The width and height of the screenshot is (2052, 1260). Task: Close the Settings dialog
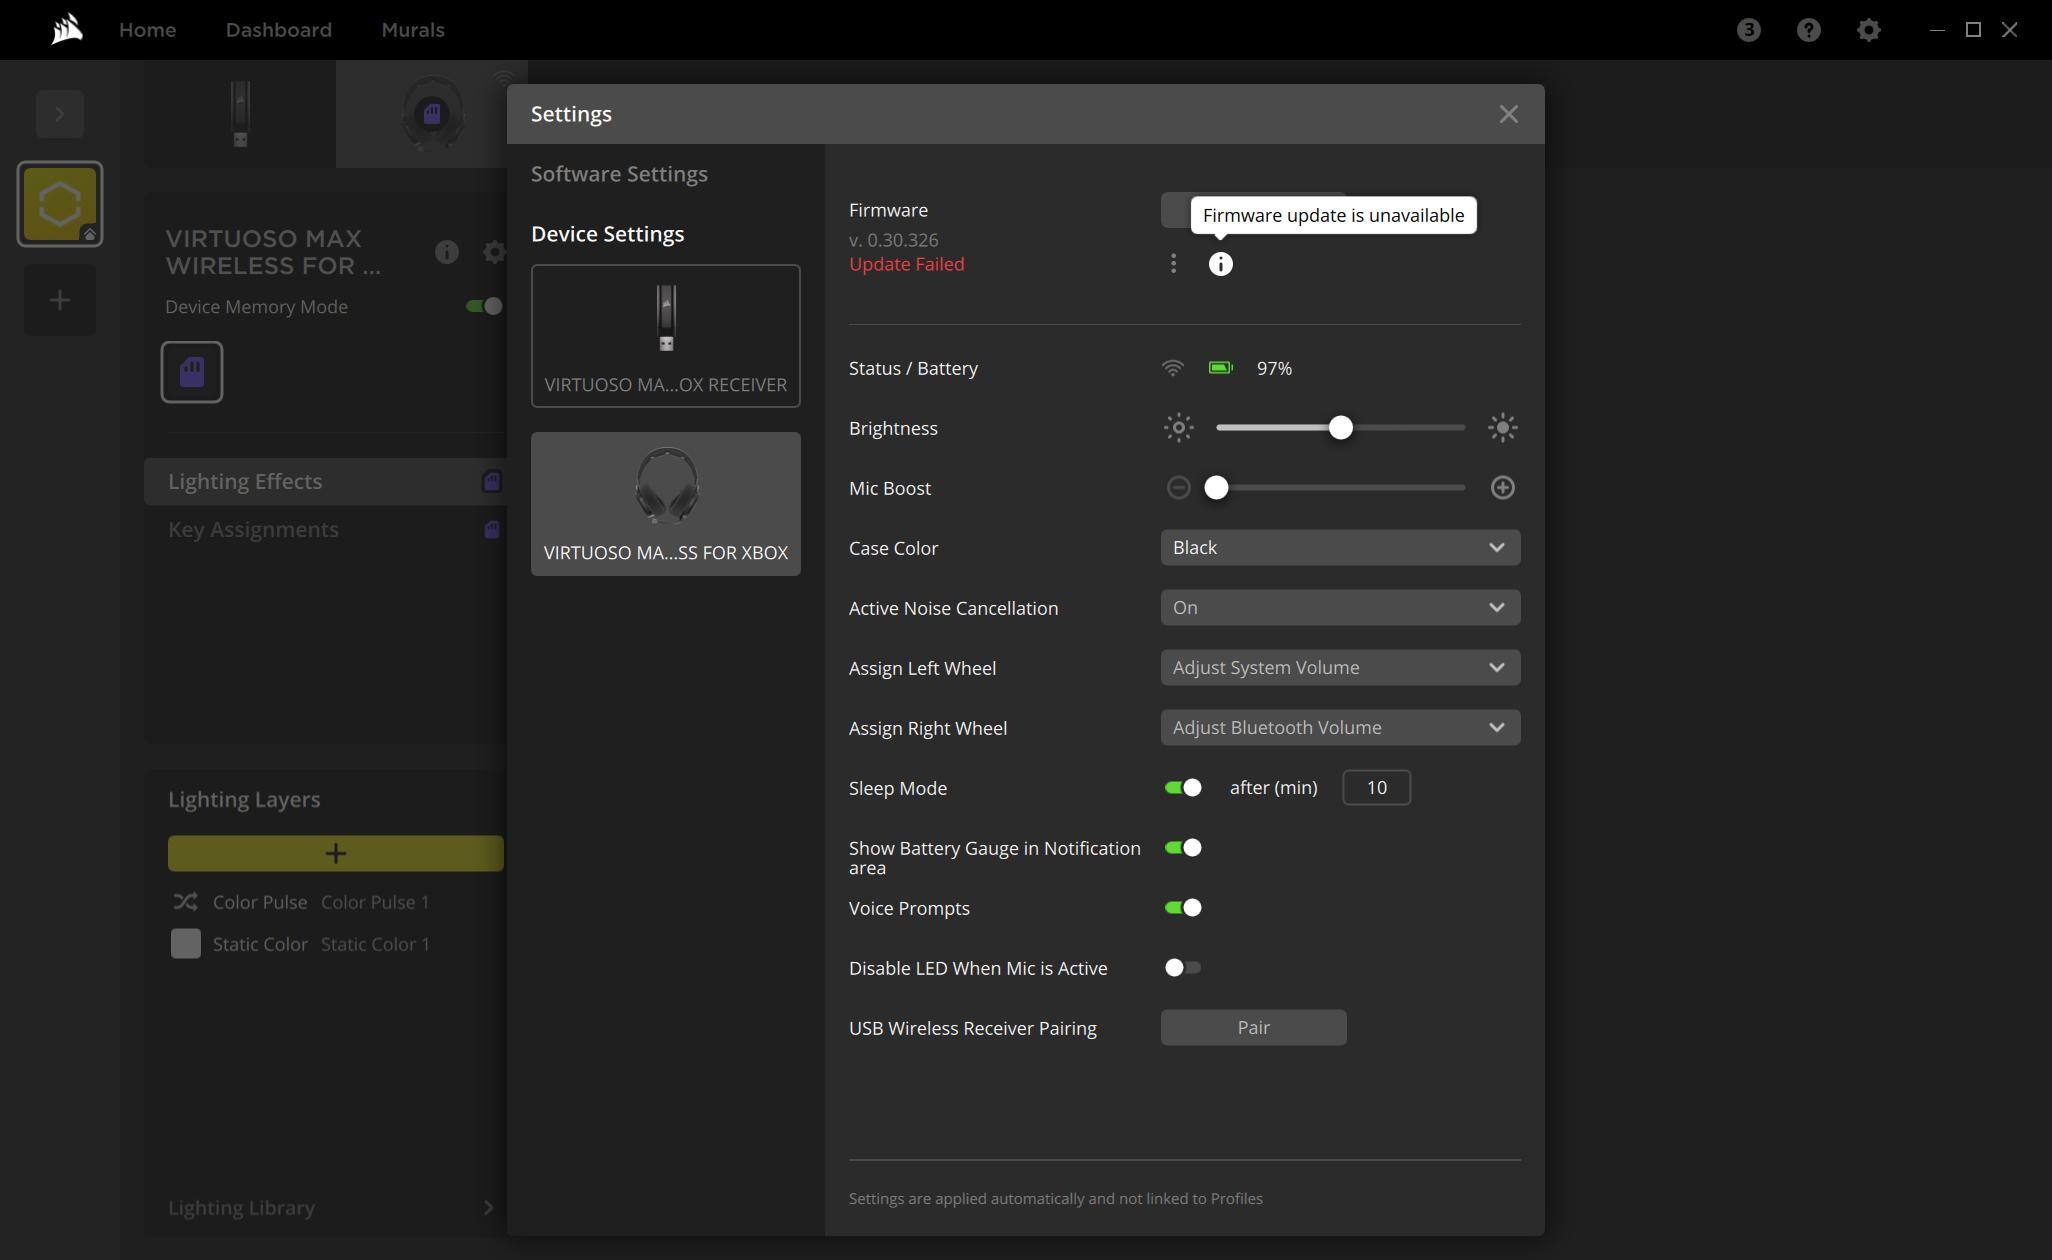(x=1508, y=114)
